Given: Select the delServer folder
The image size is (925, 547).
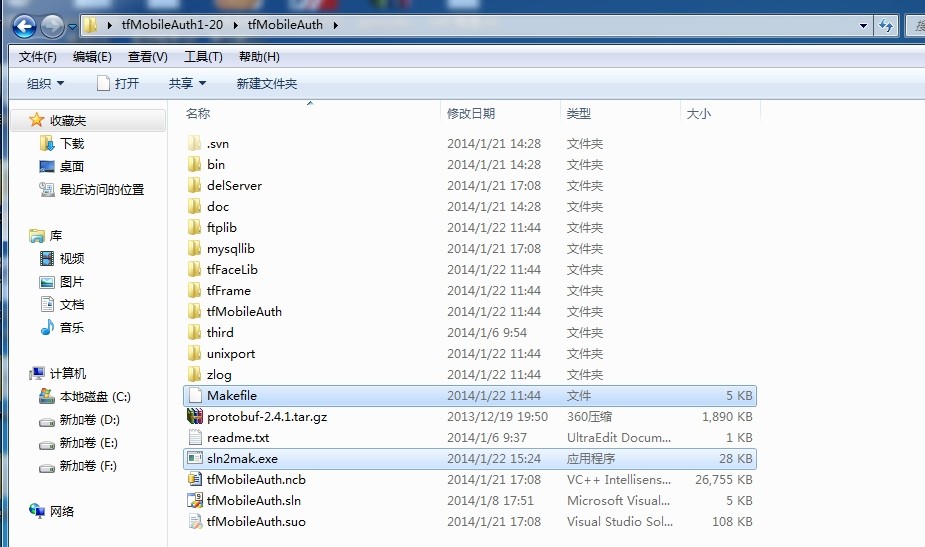Looking at the screenshot, I should [225, 185].
